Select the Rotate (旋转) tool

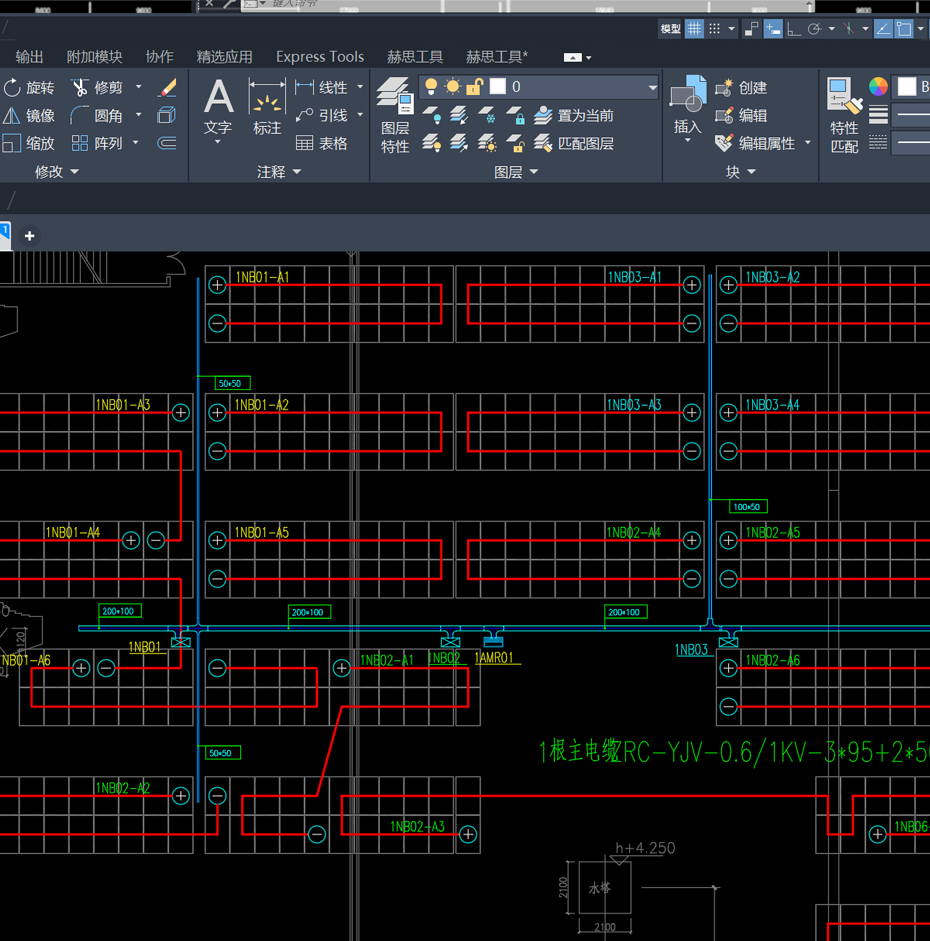29,88
